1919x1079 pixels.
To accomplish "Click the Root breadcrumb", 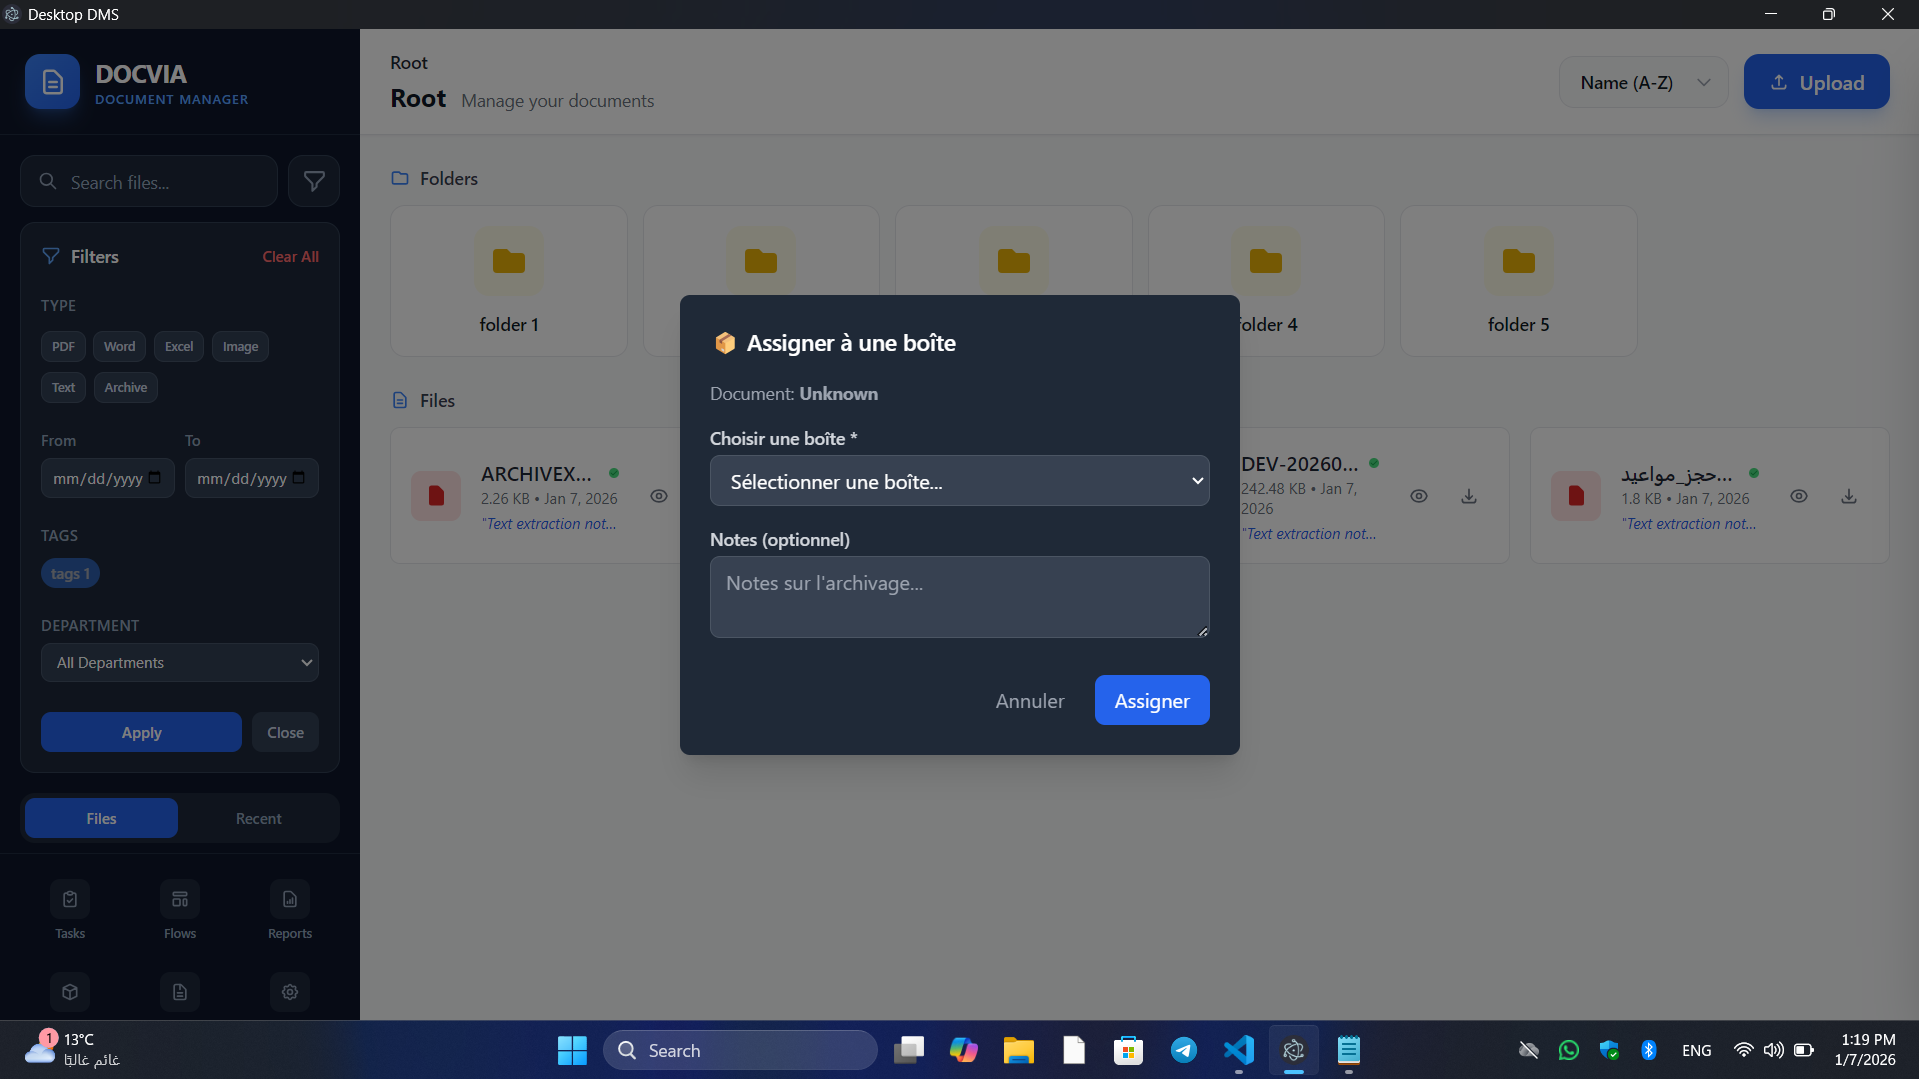I will click(x=408, y=63).
